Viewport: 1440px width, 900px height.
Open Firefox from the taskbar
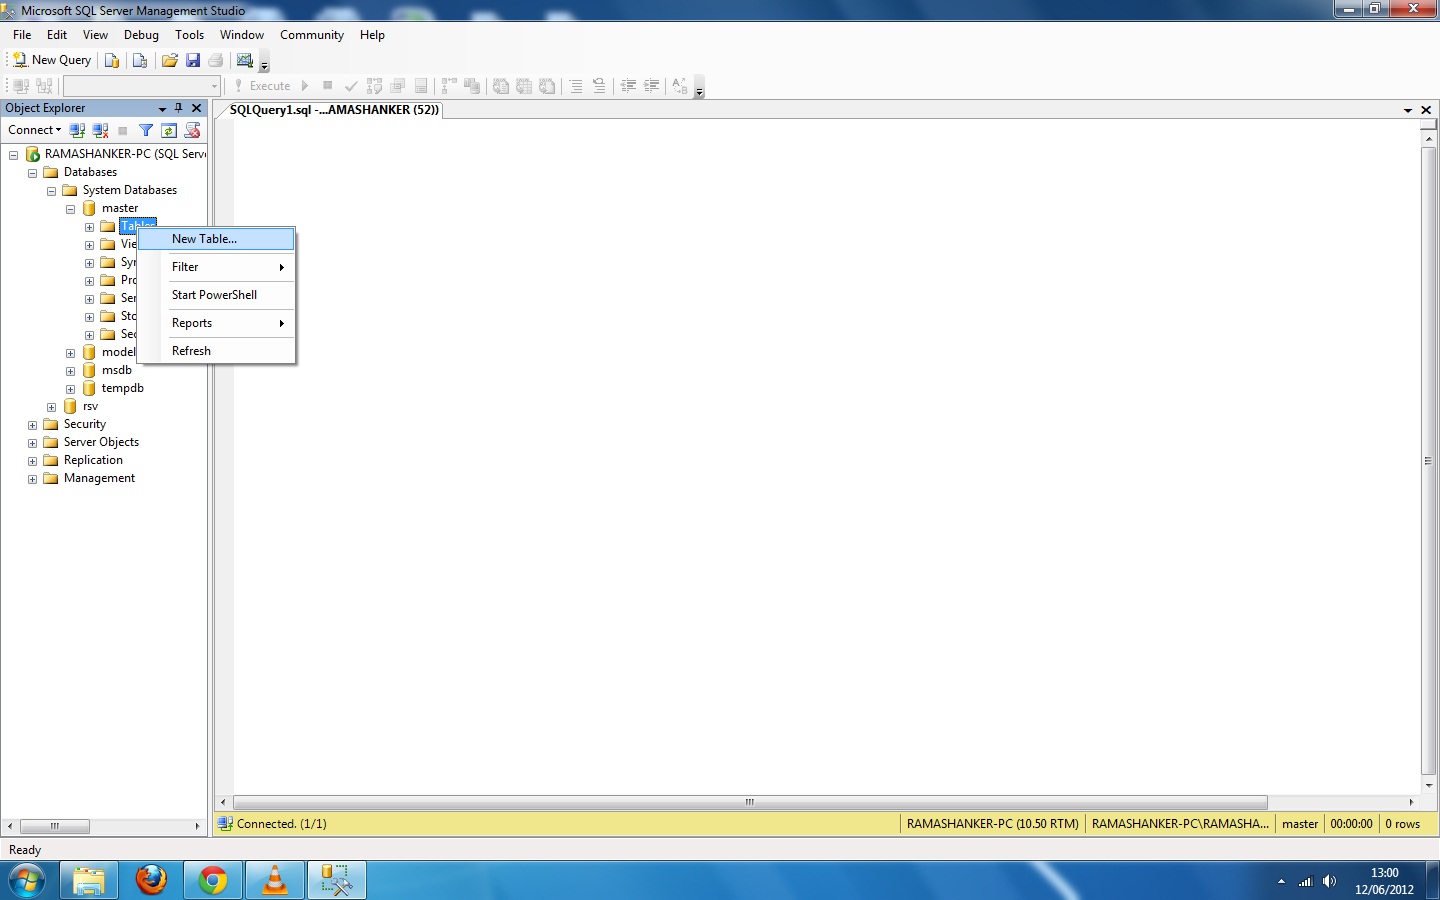click(151, 880)
